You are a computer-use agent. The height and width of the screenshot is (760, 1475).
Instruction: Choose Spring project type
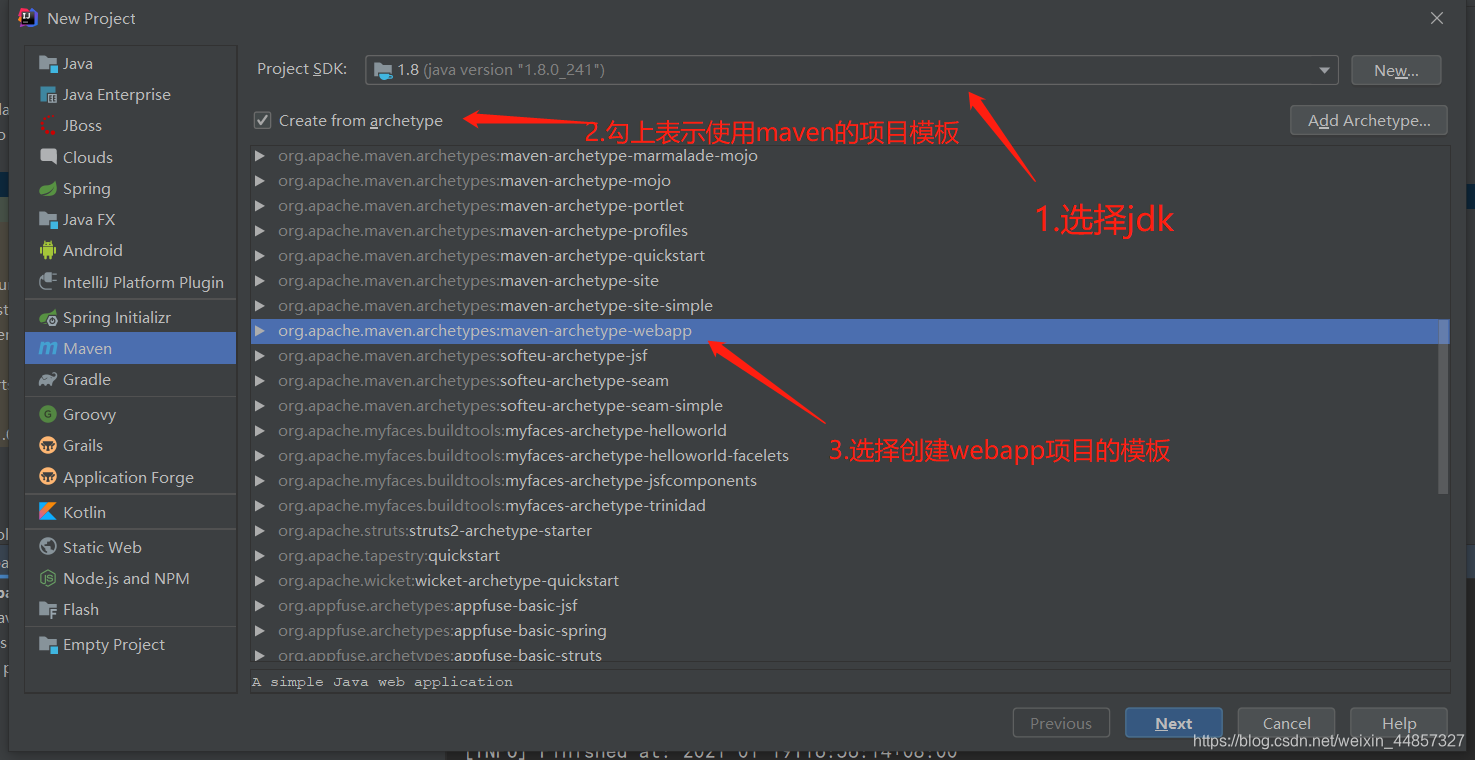pos(131,189)
